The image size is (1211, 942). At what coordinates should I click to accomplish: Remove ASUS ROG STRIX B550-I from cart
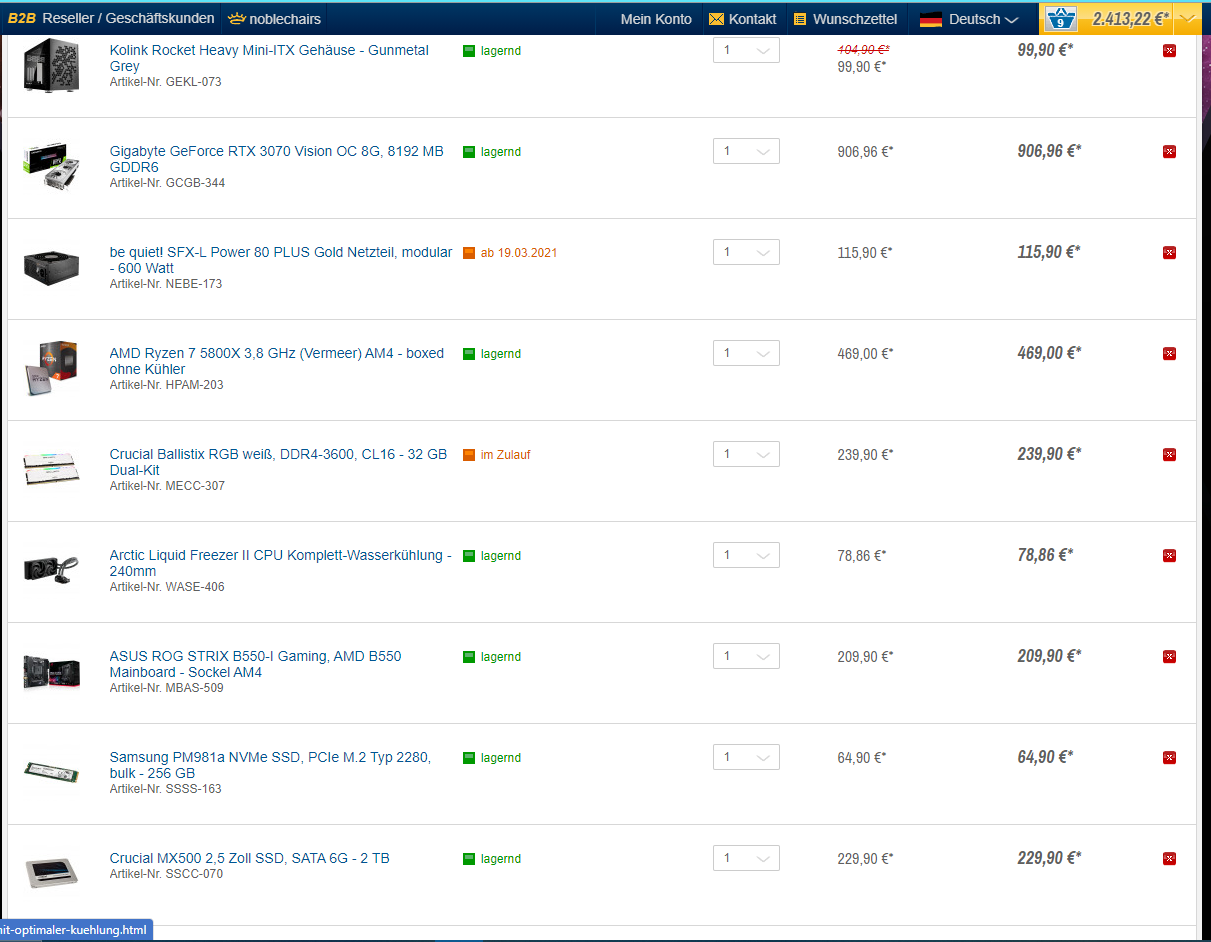pos(1169,657)
